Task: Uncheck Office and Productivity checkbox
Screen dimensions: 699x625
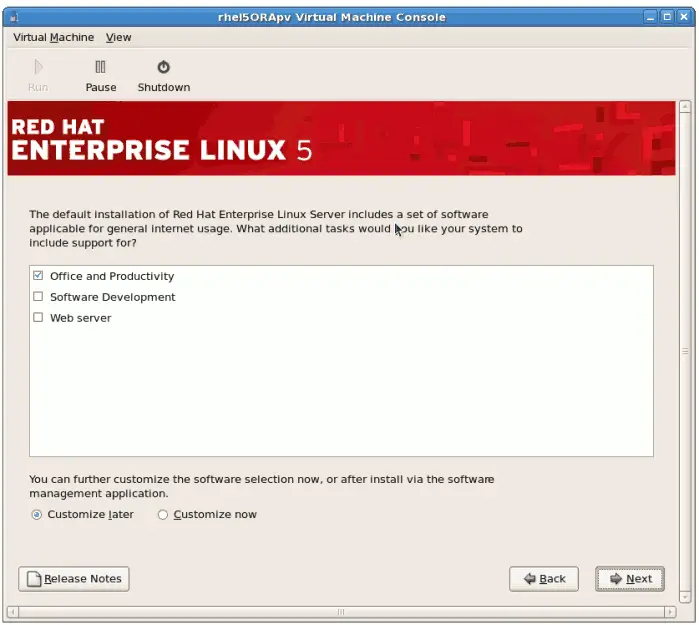Action: tap(38, 276)
